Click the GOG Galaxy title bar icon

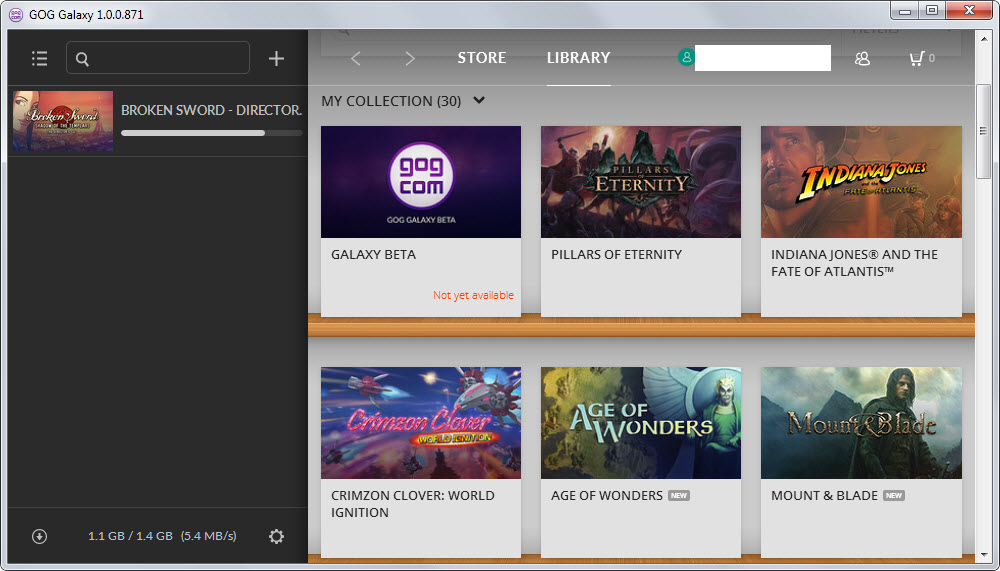16,14
